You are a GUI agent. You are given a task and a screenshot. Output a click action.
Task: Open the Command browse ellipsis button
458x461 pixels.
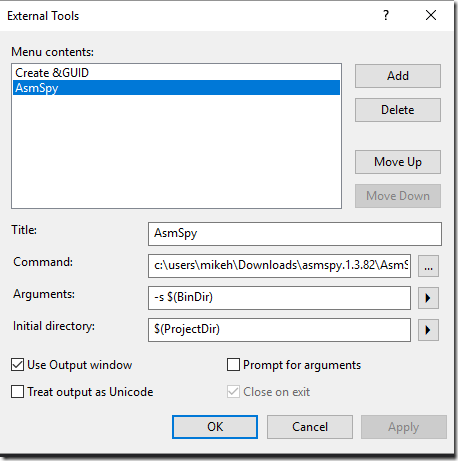[x=428, y=266]
